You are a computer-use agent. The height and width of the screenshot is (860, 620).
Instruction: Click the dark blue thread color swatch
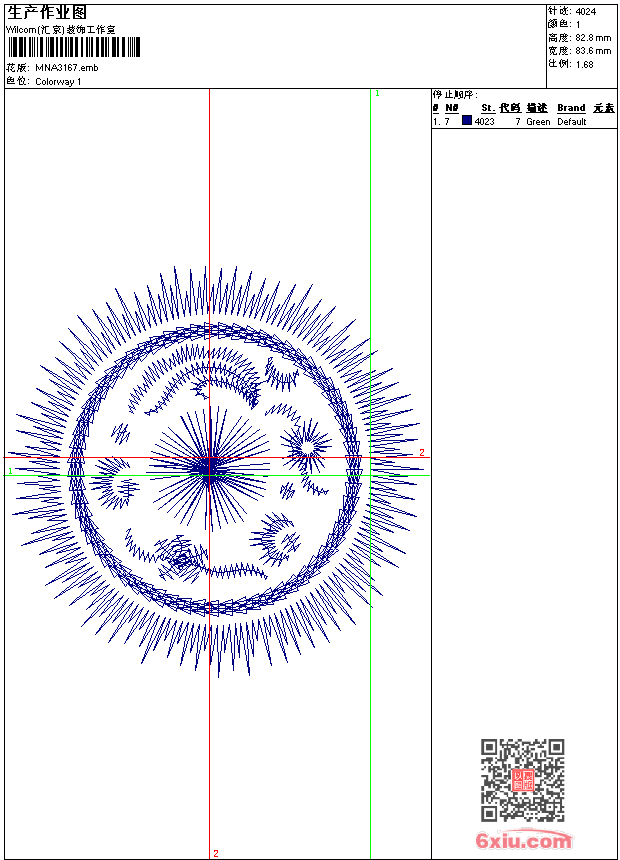(466, 120)
